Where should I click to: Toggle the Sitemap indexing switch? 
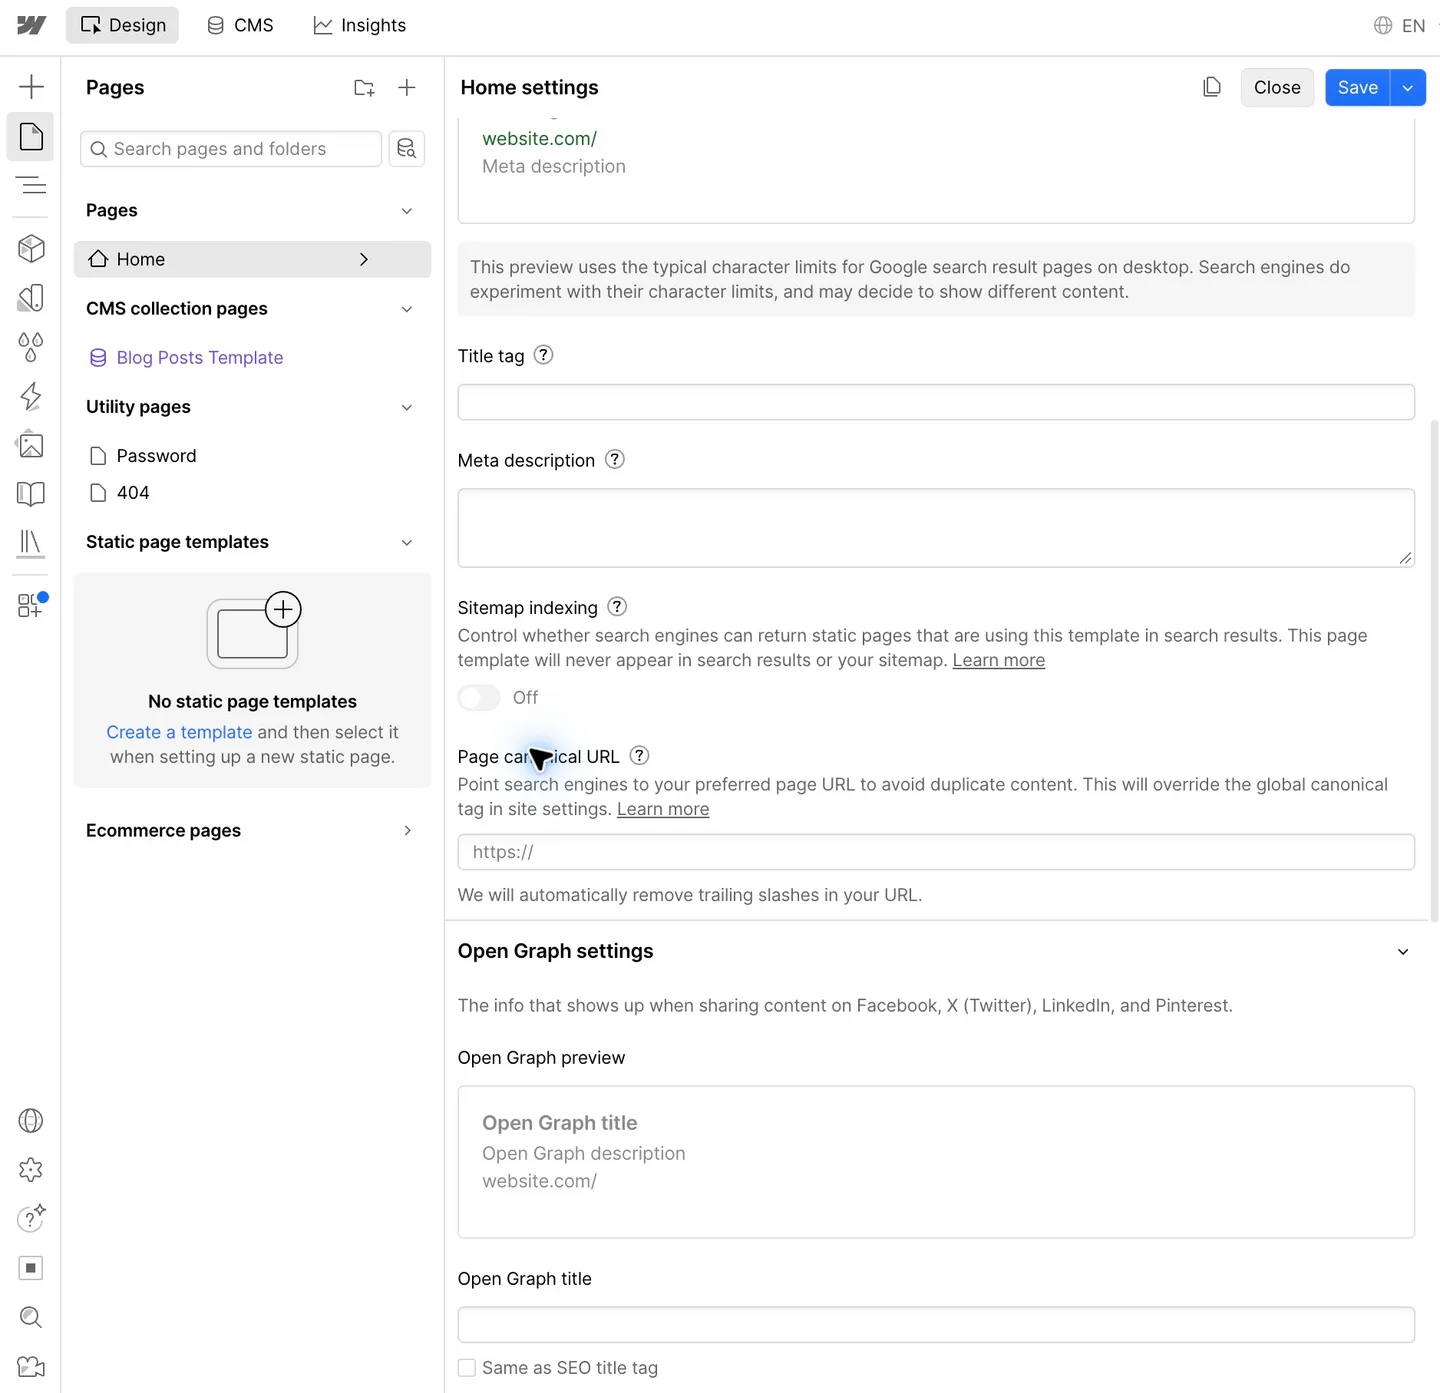(x=479, y=697)
